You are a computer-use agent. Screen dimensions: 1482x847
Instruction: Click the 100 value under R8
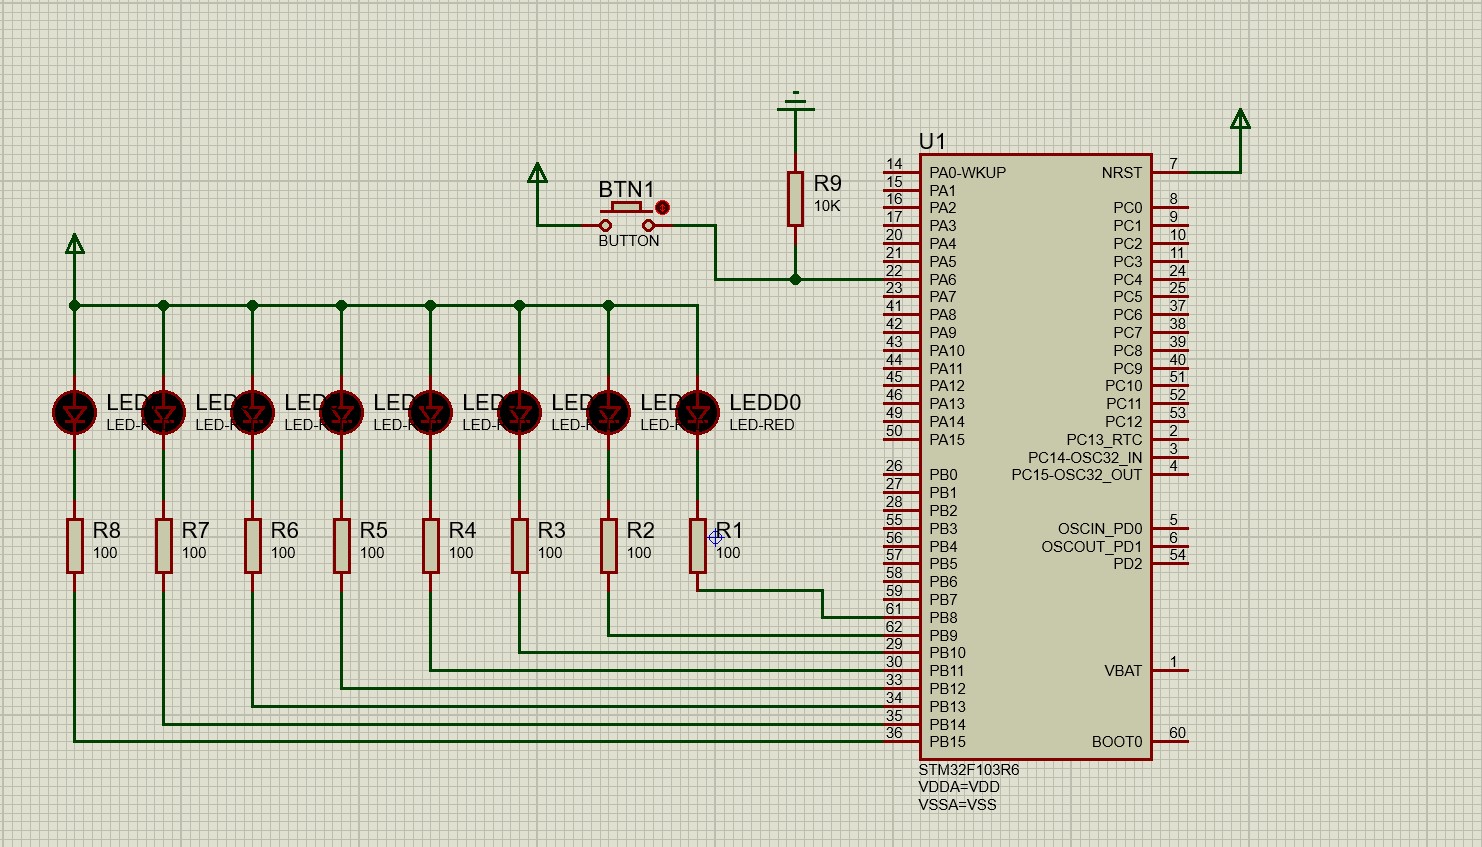(105, 553)
